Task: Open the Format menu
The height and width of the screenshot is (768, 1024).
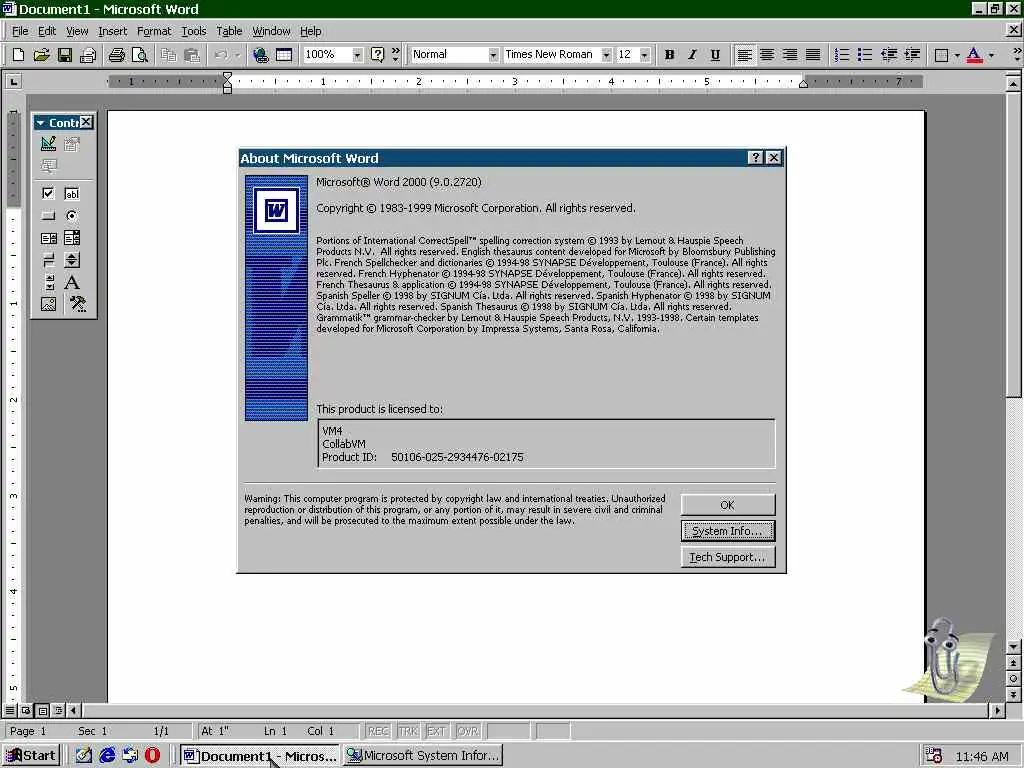Action: point(153,31)
